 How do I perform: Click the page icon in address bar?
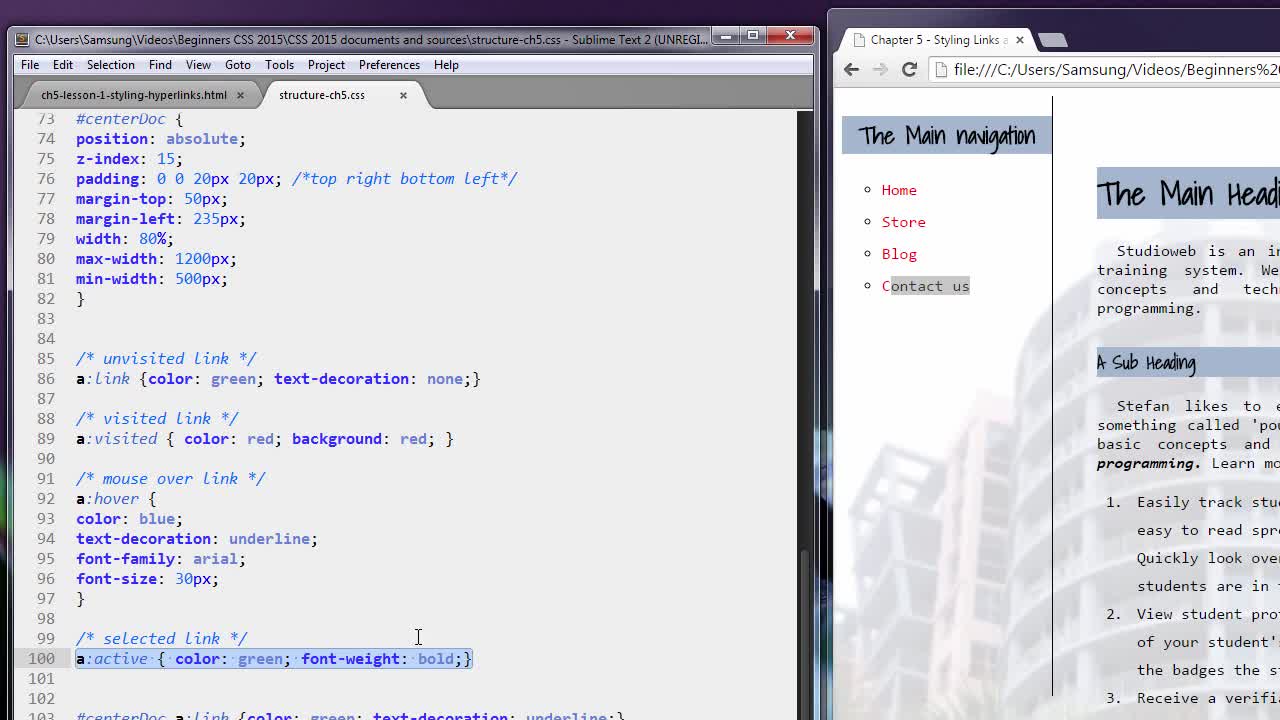tap(941, 69)
